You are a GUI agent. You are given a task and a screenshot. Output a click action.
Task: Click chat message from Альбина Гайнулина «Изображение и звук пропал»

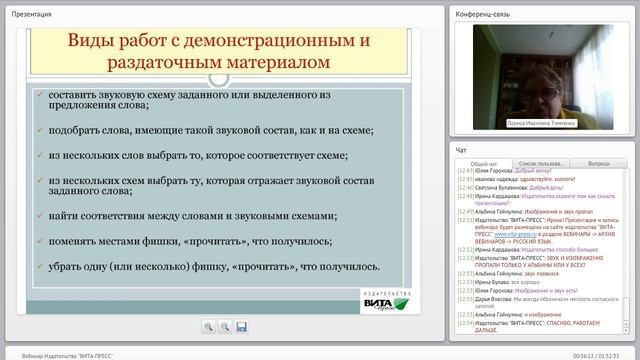point(525,211)
